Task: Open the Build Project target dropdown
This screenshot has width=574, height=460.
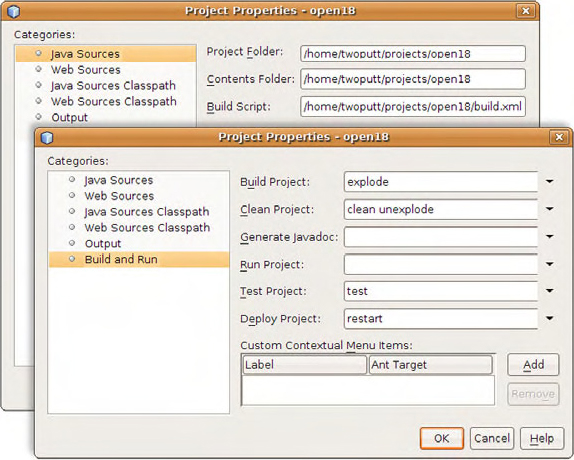Action: [x=549, y=182]
